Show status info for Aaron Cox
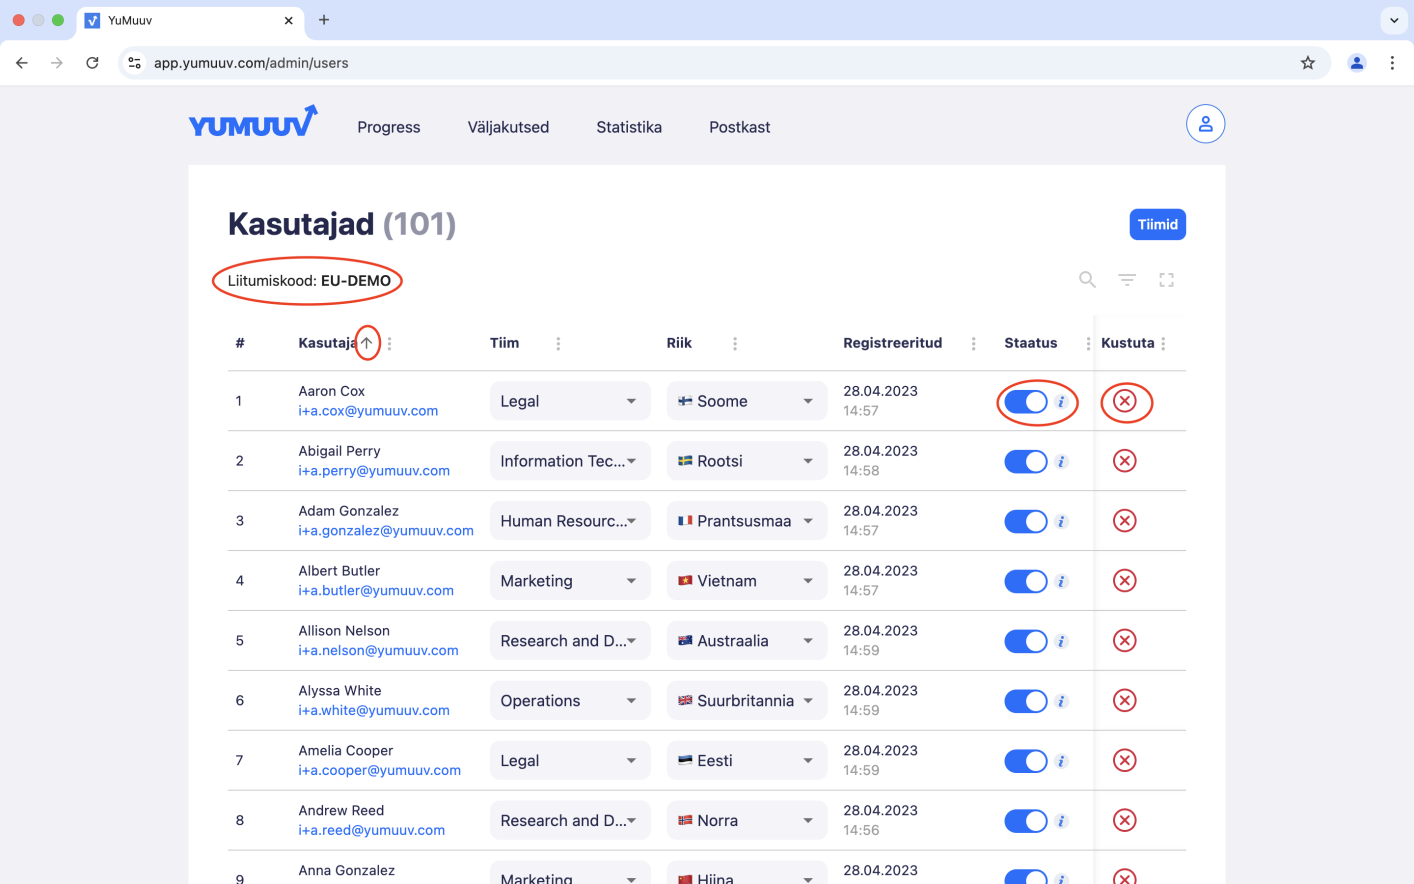The height and width of the screenshot is (884, 1414). 1062,402
